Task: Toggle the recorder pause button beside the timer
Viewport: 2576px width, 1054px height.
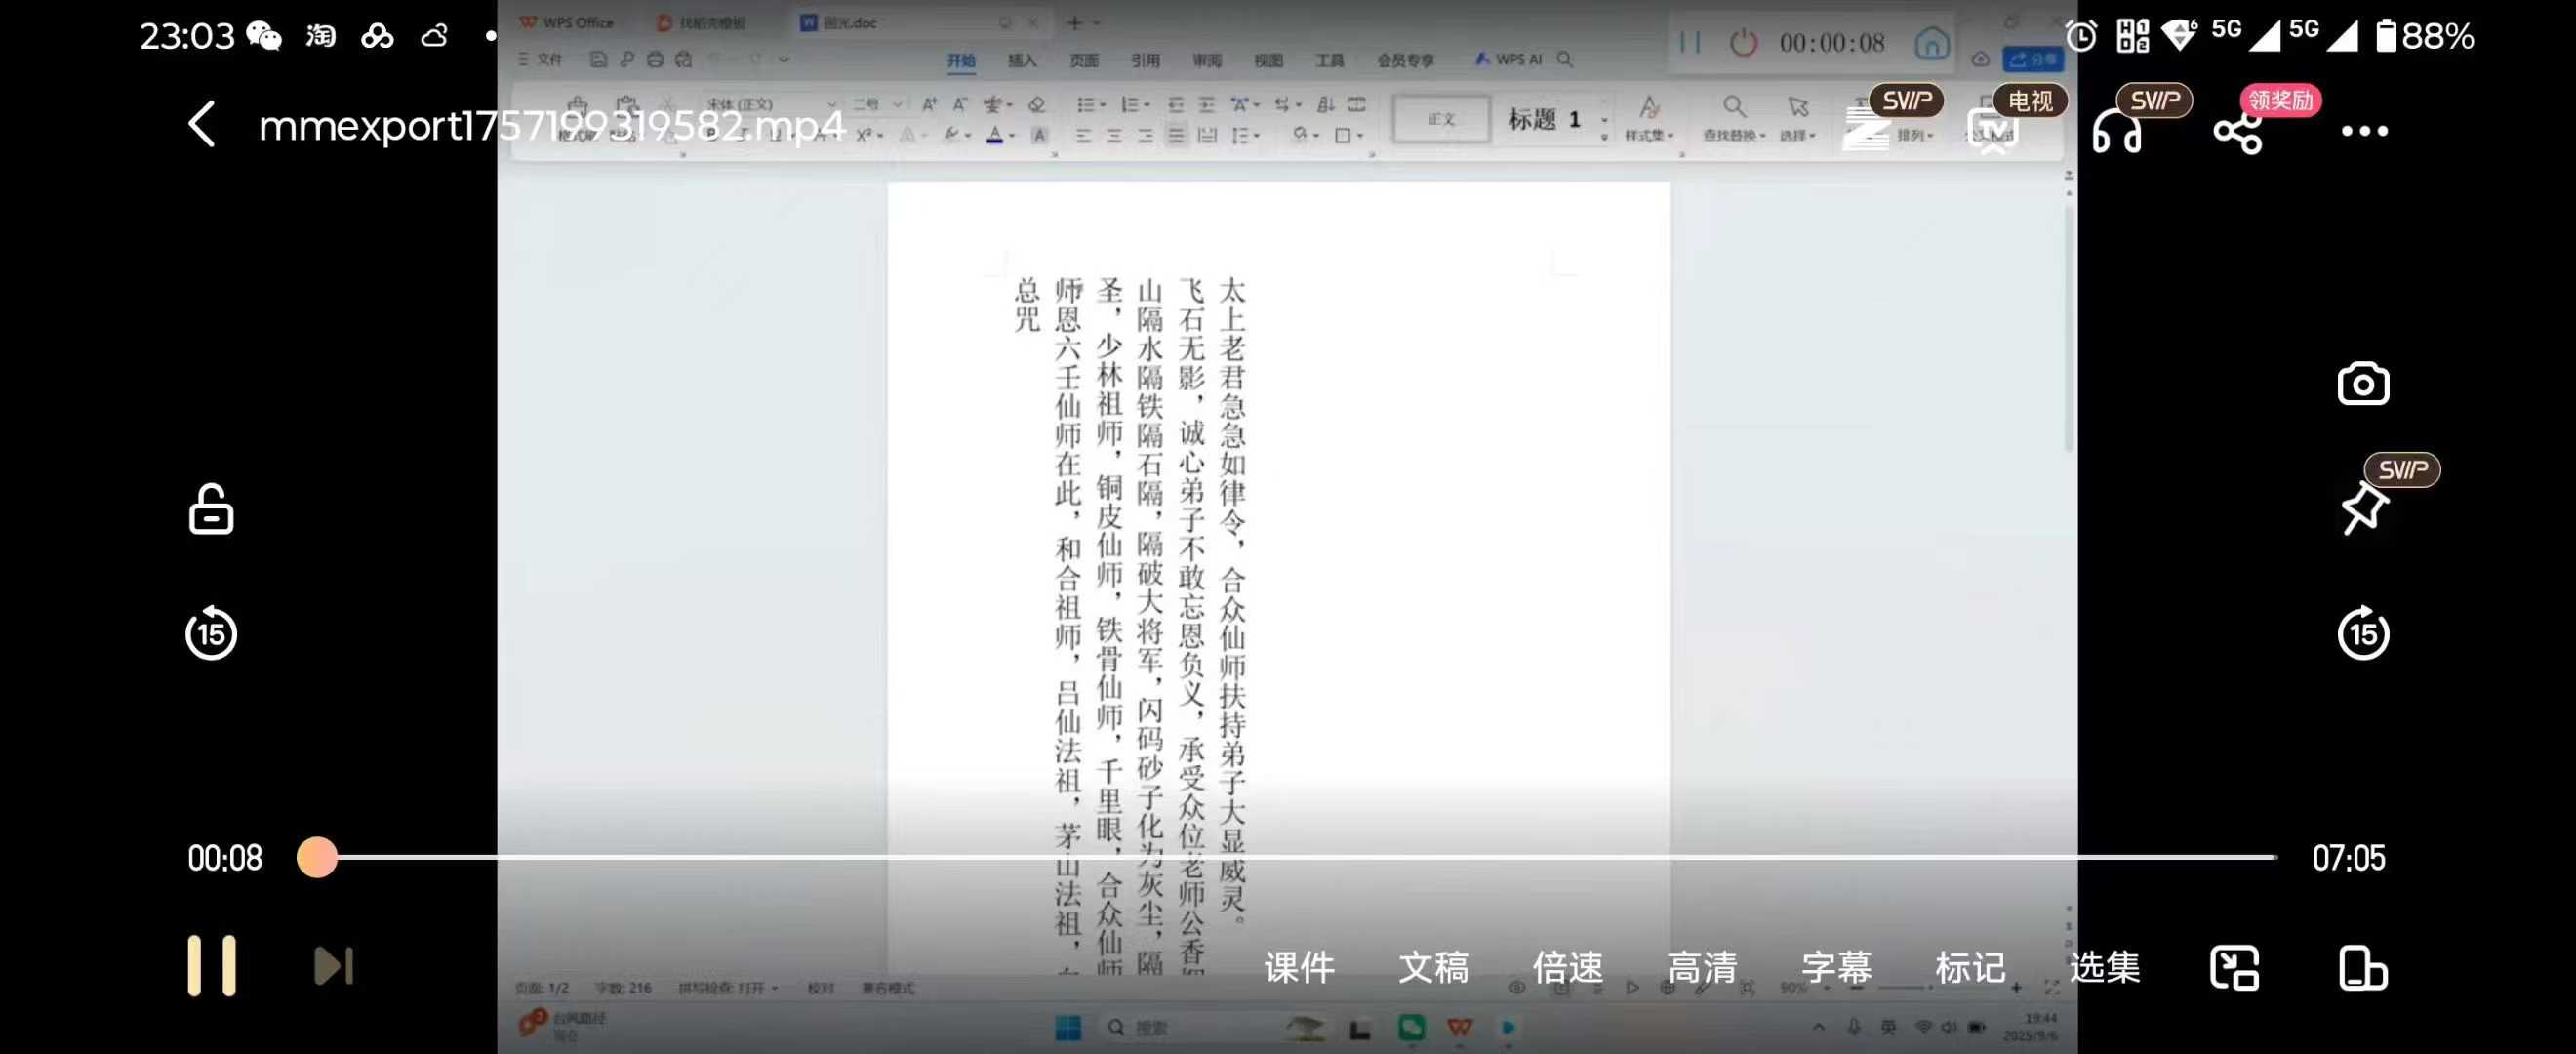Action: (x=1690, y=42)
